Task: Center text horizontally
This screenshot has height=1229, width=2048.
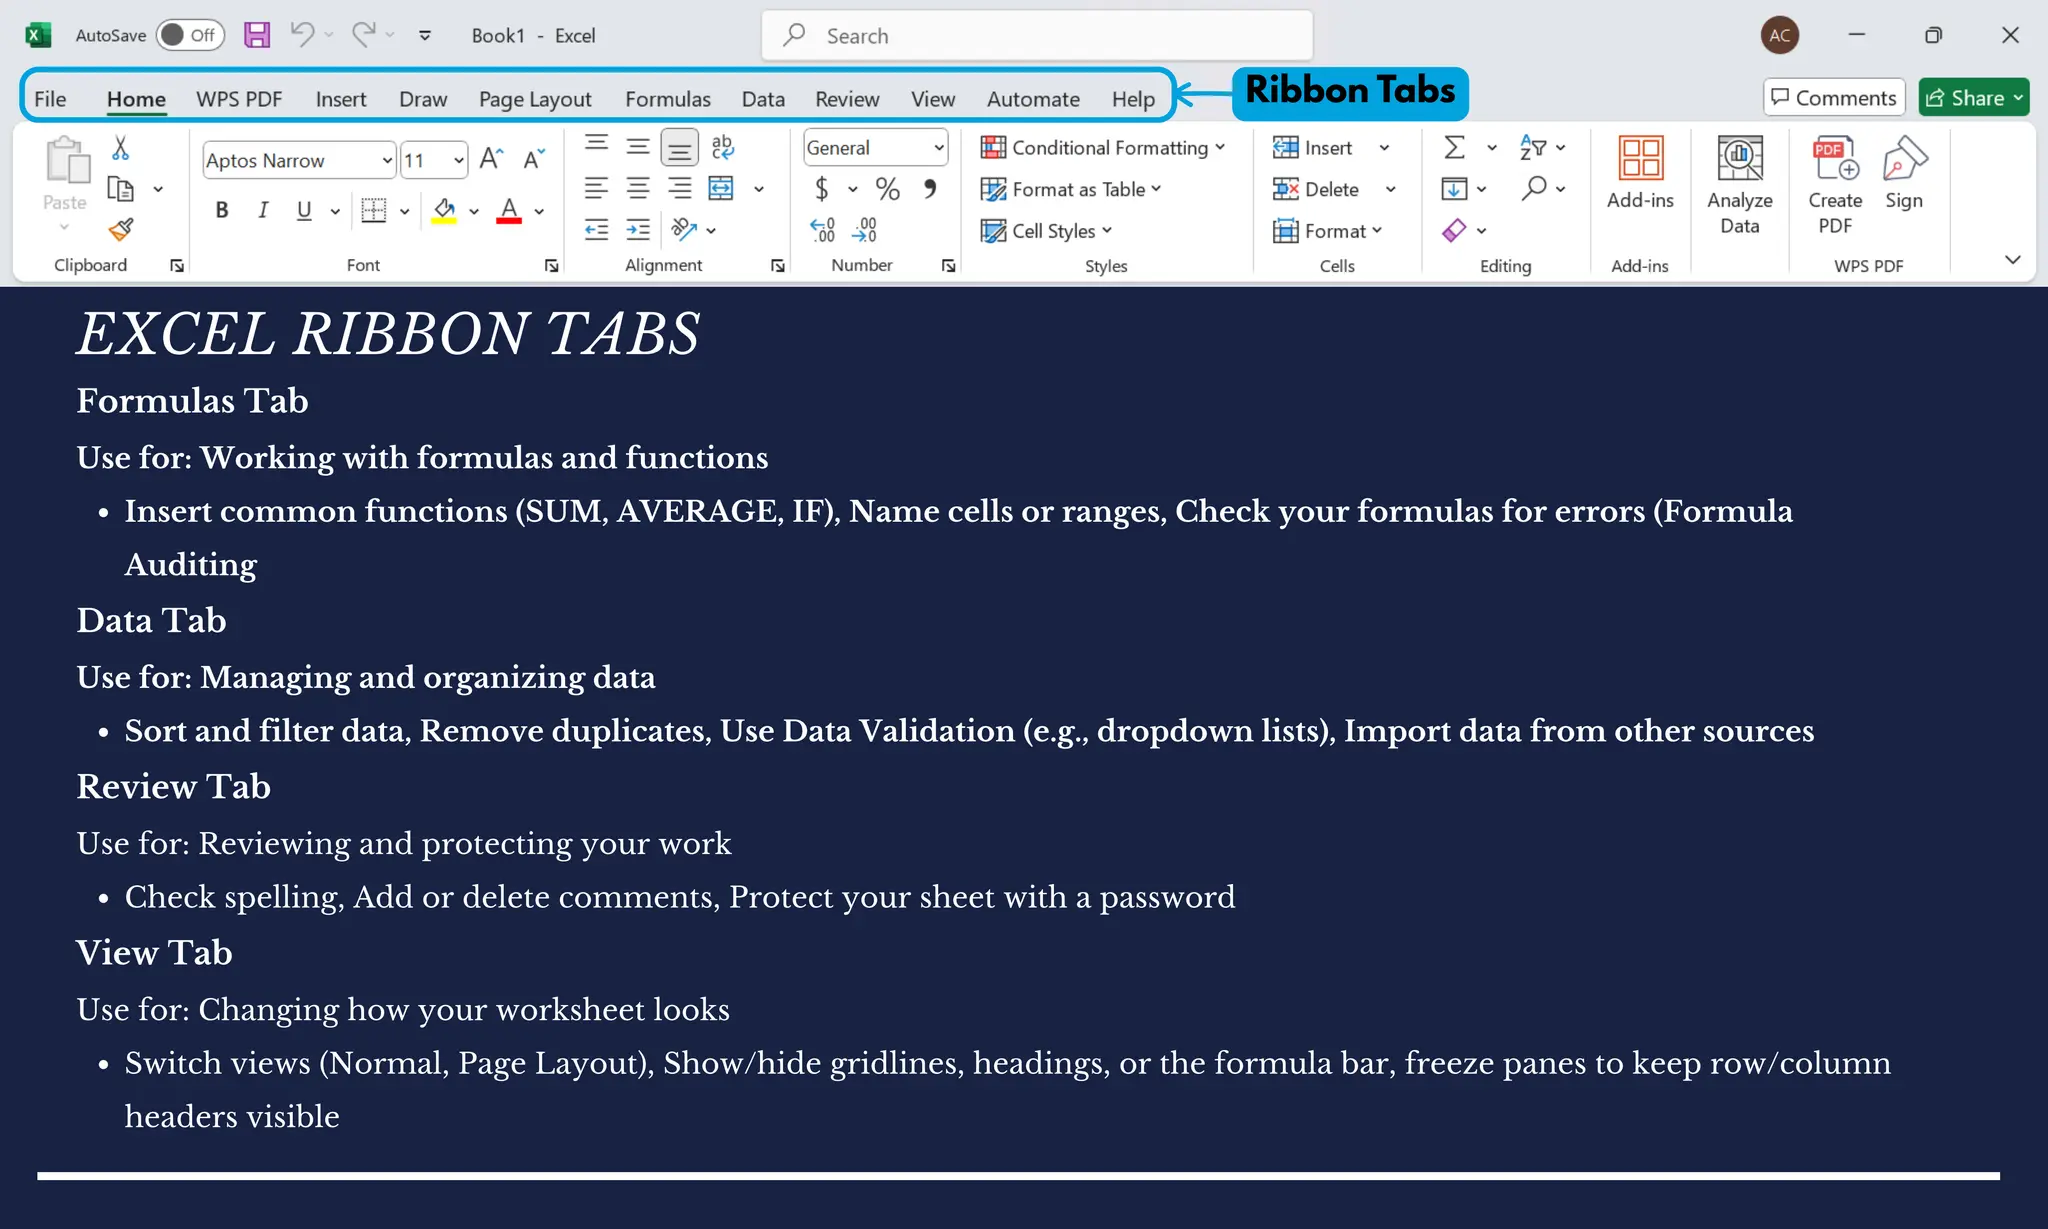Action: 638,188
